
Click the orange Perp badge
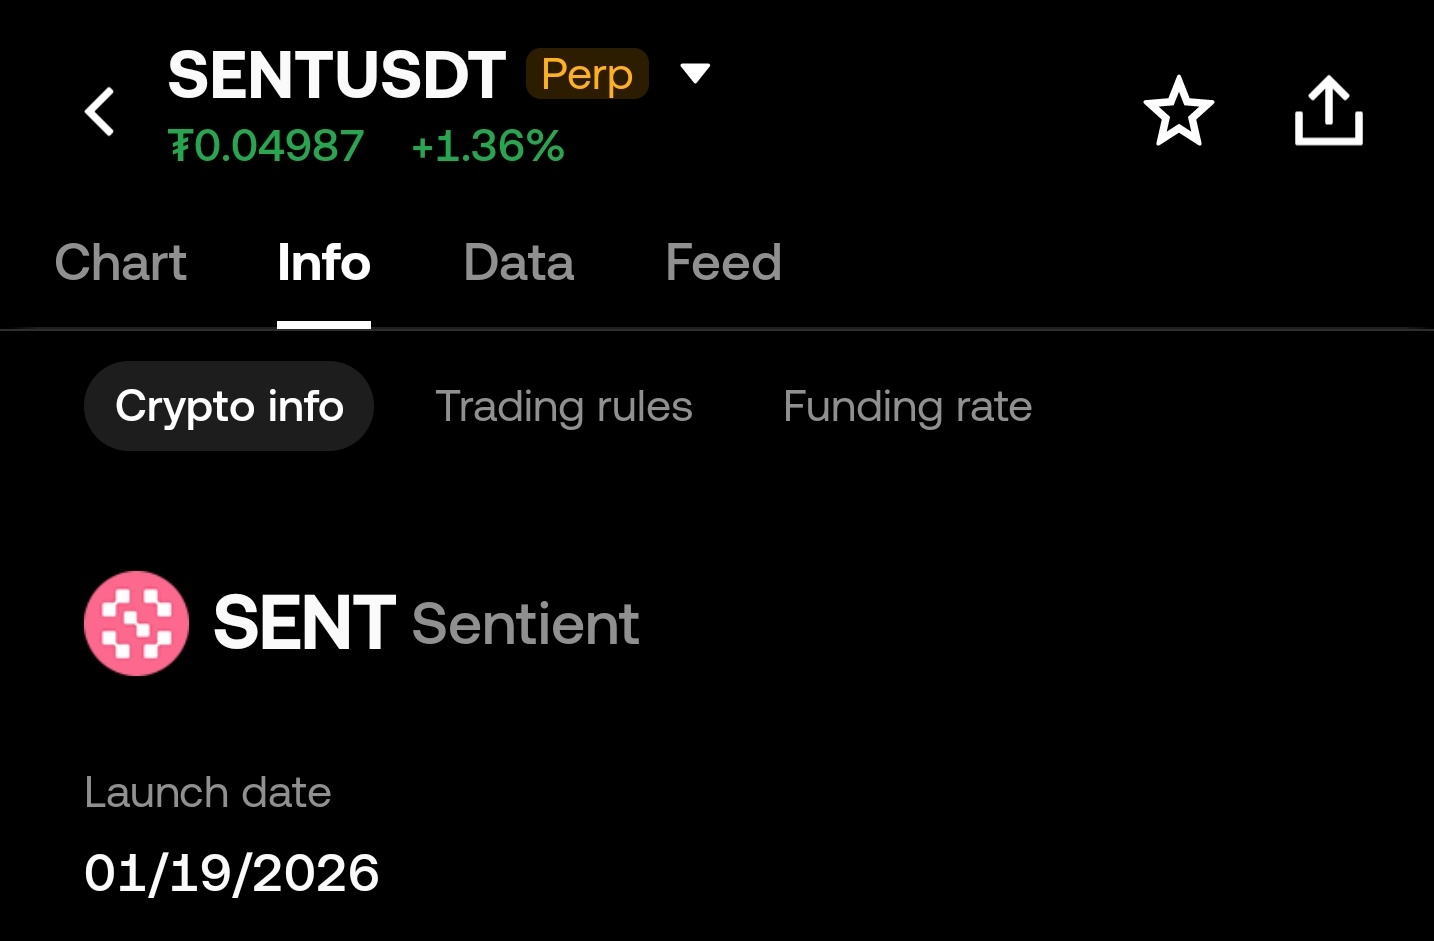coord(587,74)
